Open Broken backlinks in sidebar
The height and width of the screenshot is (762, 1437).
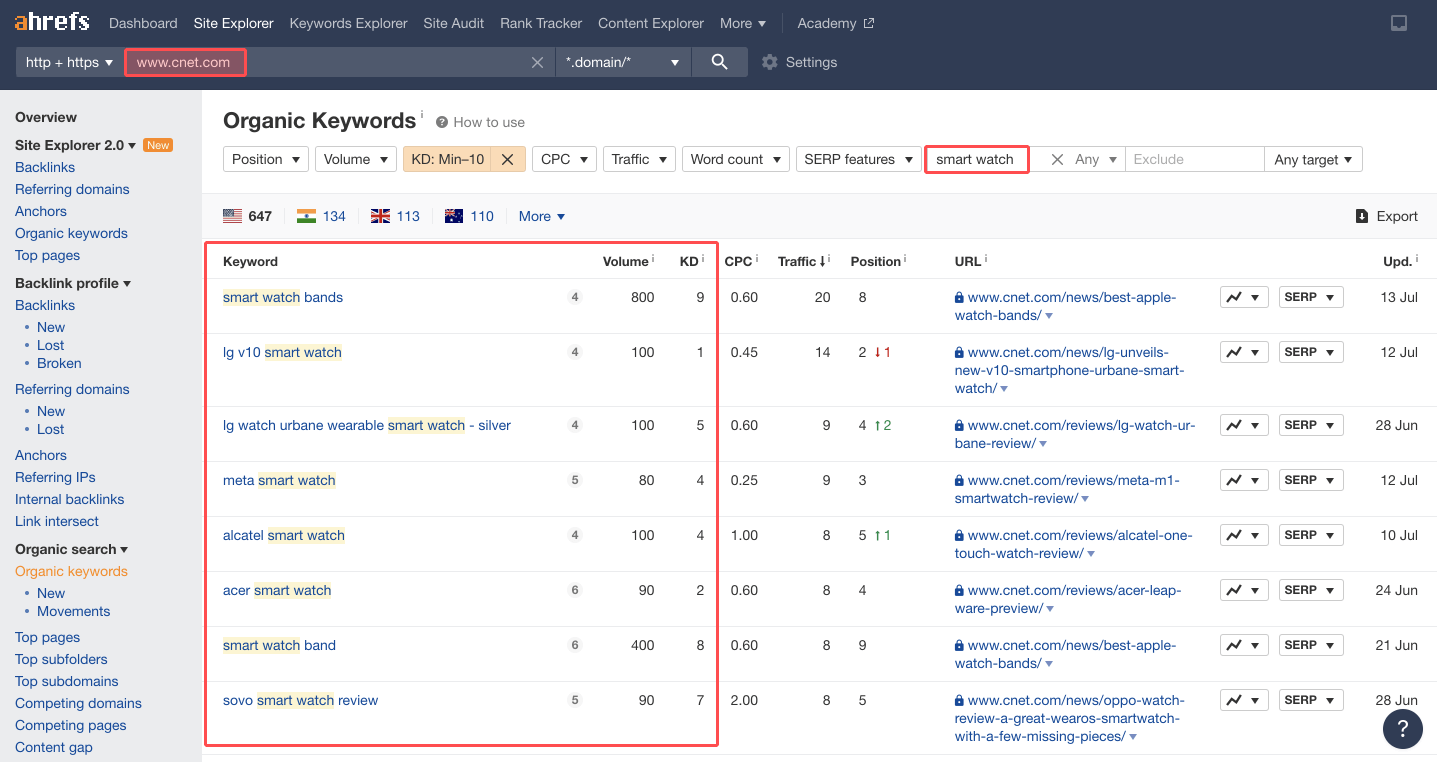(59, 363)
